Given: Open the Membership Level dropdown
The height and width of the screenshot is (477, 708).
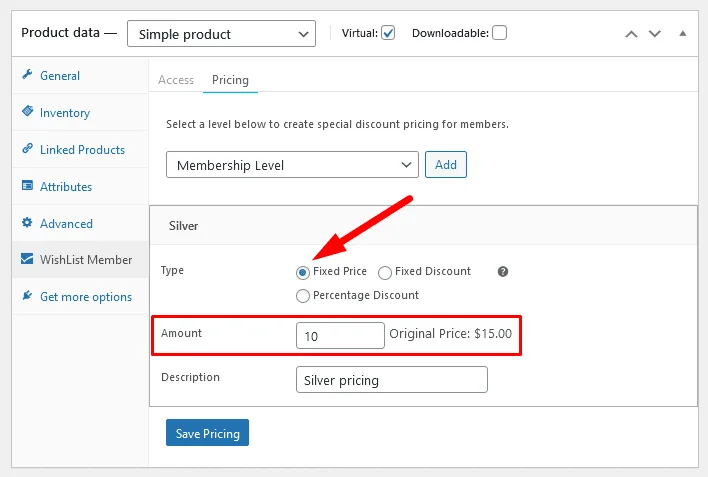Looking at the screenshot, I should point(292,165).
